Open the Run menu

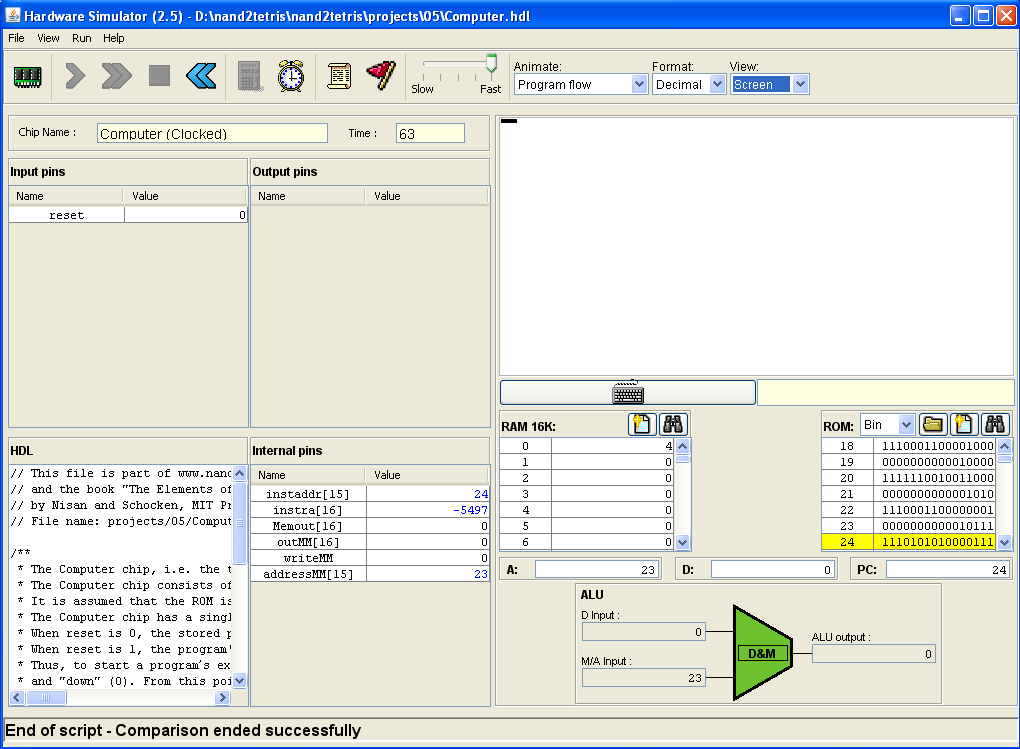[x=81, y=38]
